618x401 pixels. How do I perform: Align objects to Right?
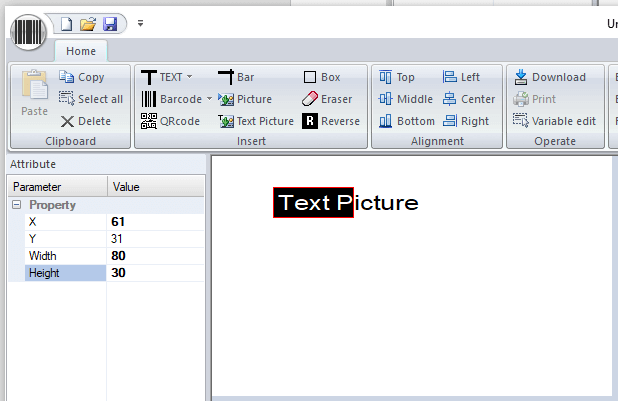pos(466,121)
